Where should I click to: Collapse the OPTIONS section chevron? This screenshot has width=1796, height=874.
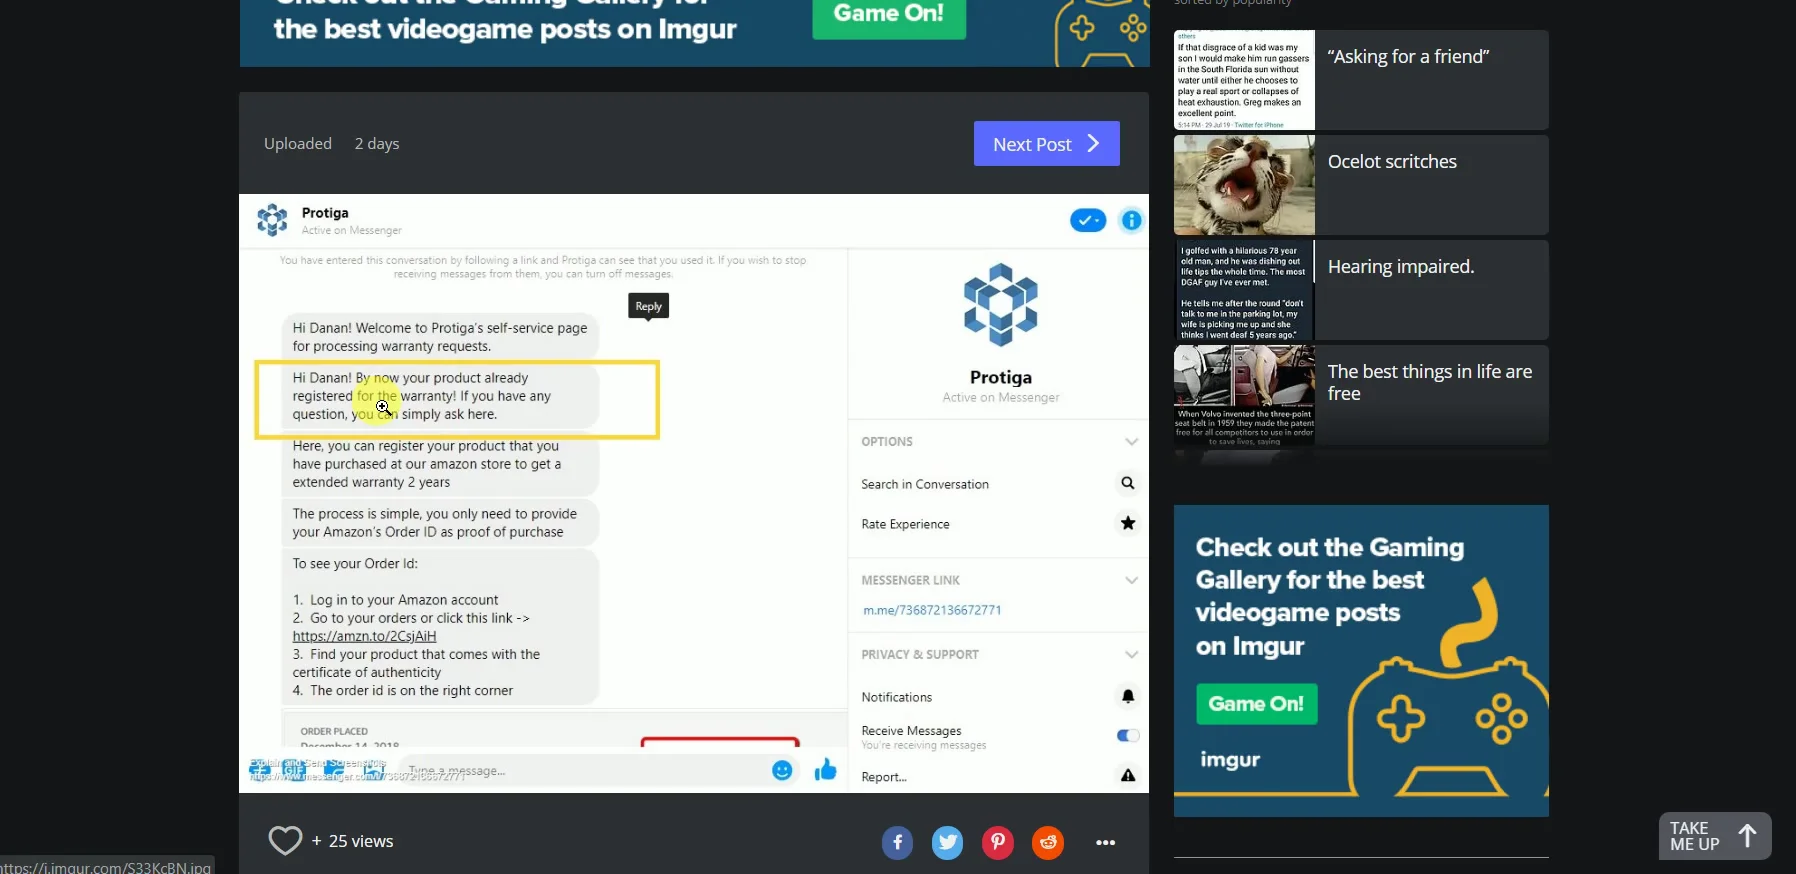pyautogui.click(x=1131, y=442)
